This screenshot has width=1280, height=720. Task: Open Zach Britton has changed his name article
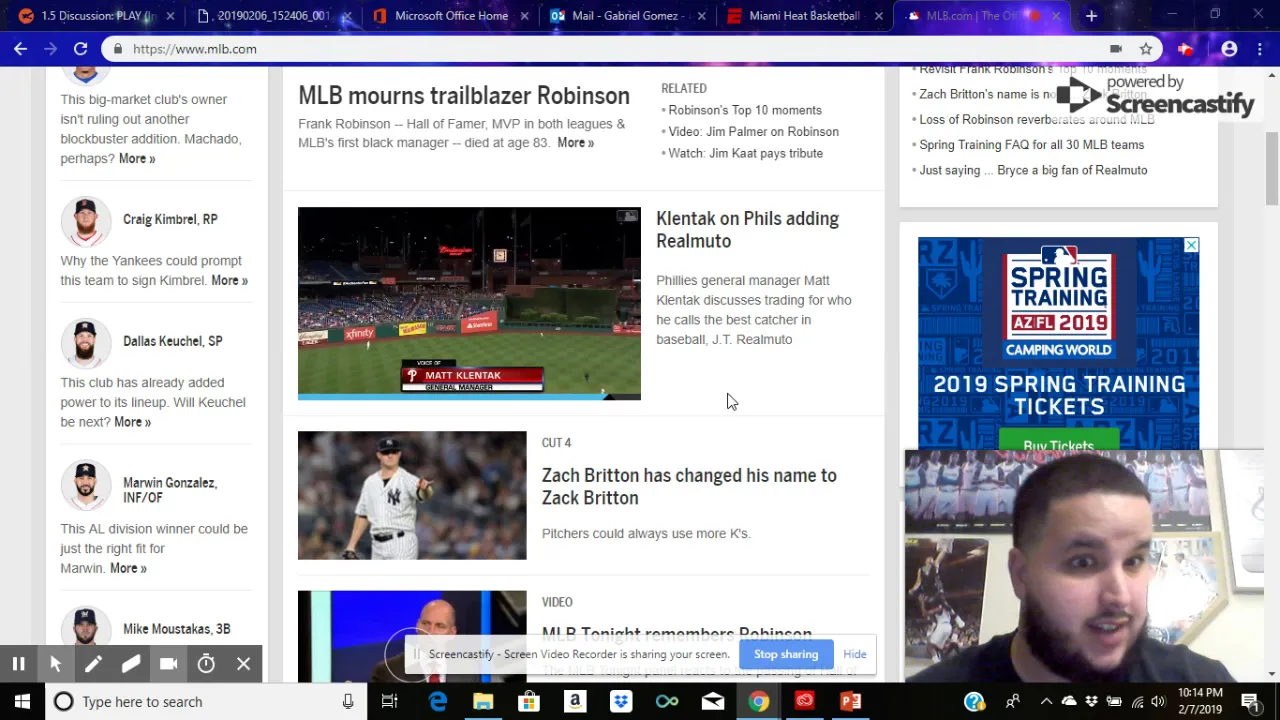point(689,487)
